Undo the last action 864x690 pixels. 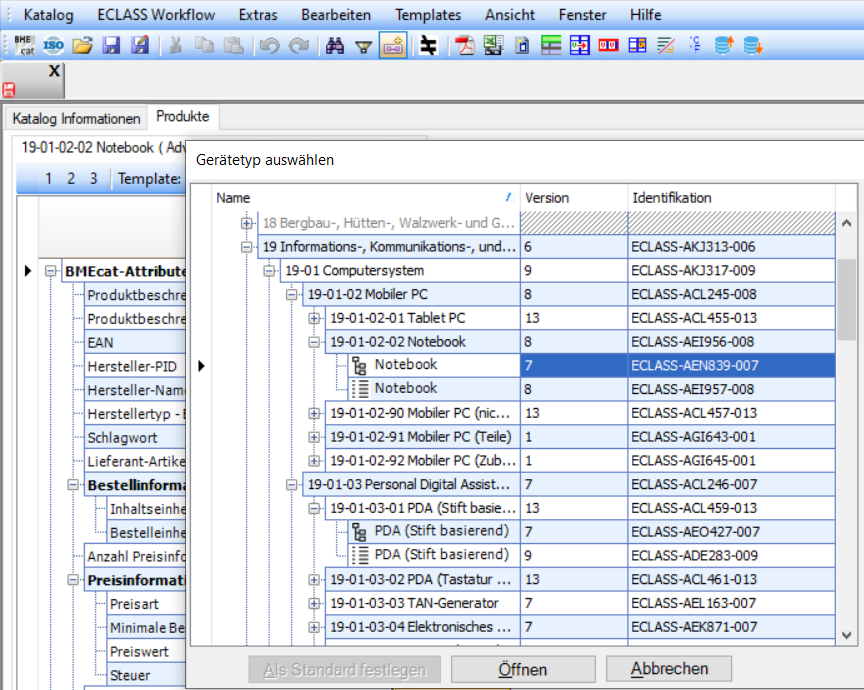point(268,45)
